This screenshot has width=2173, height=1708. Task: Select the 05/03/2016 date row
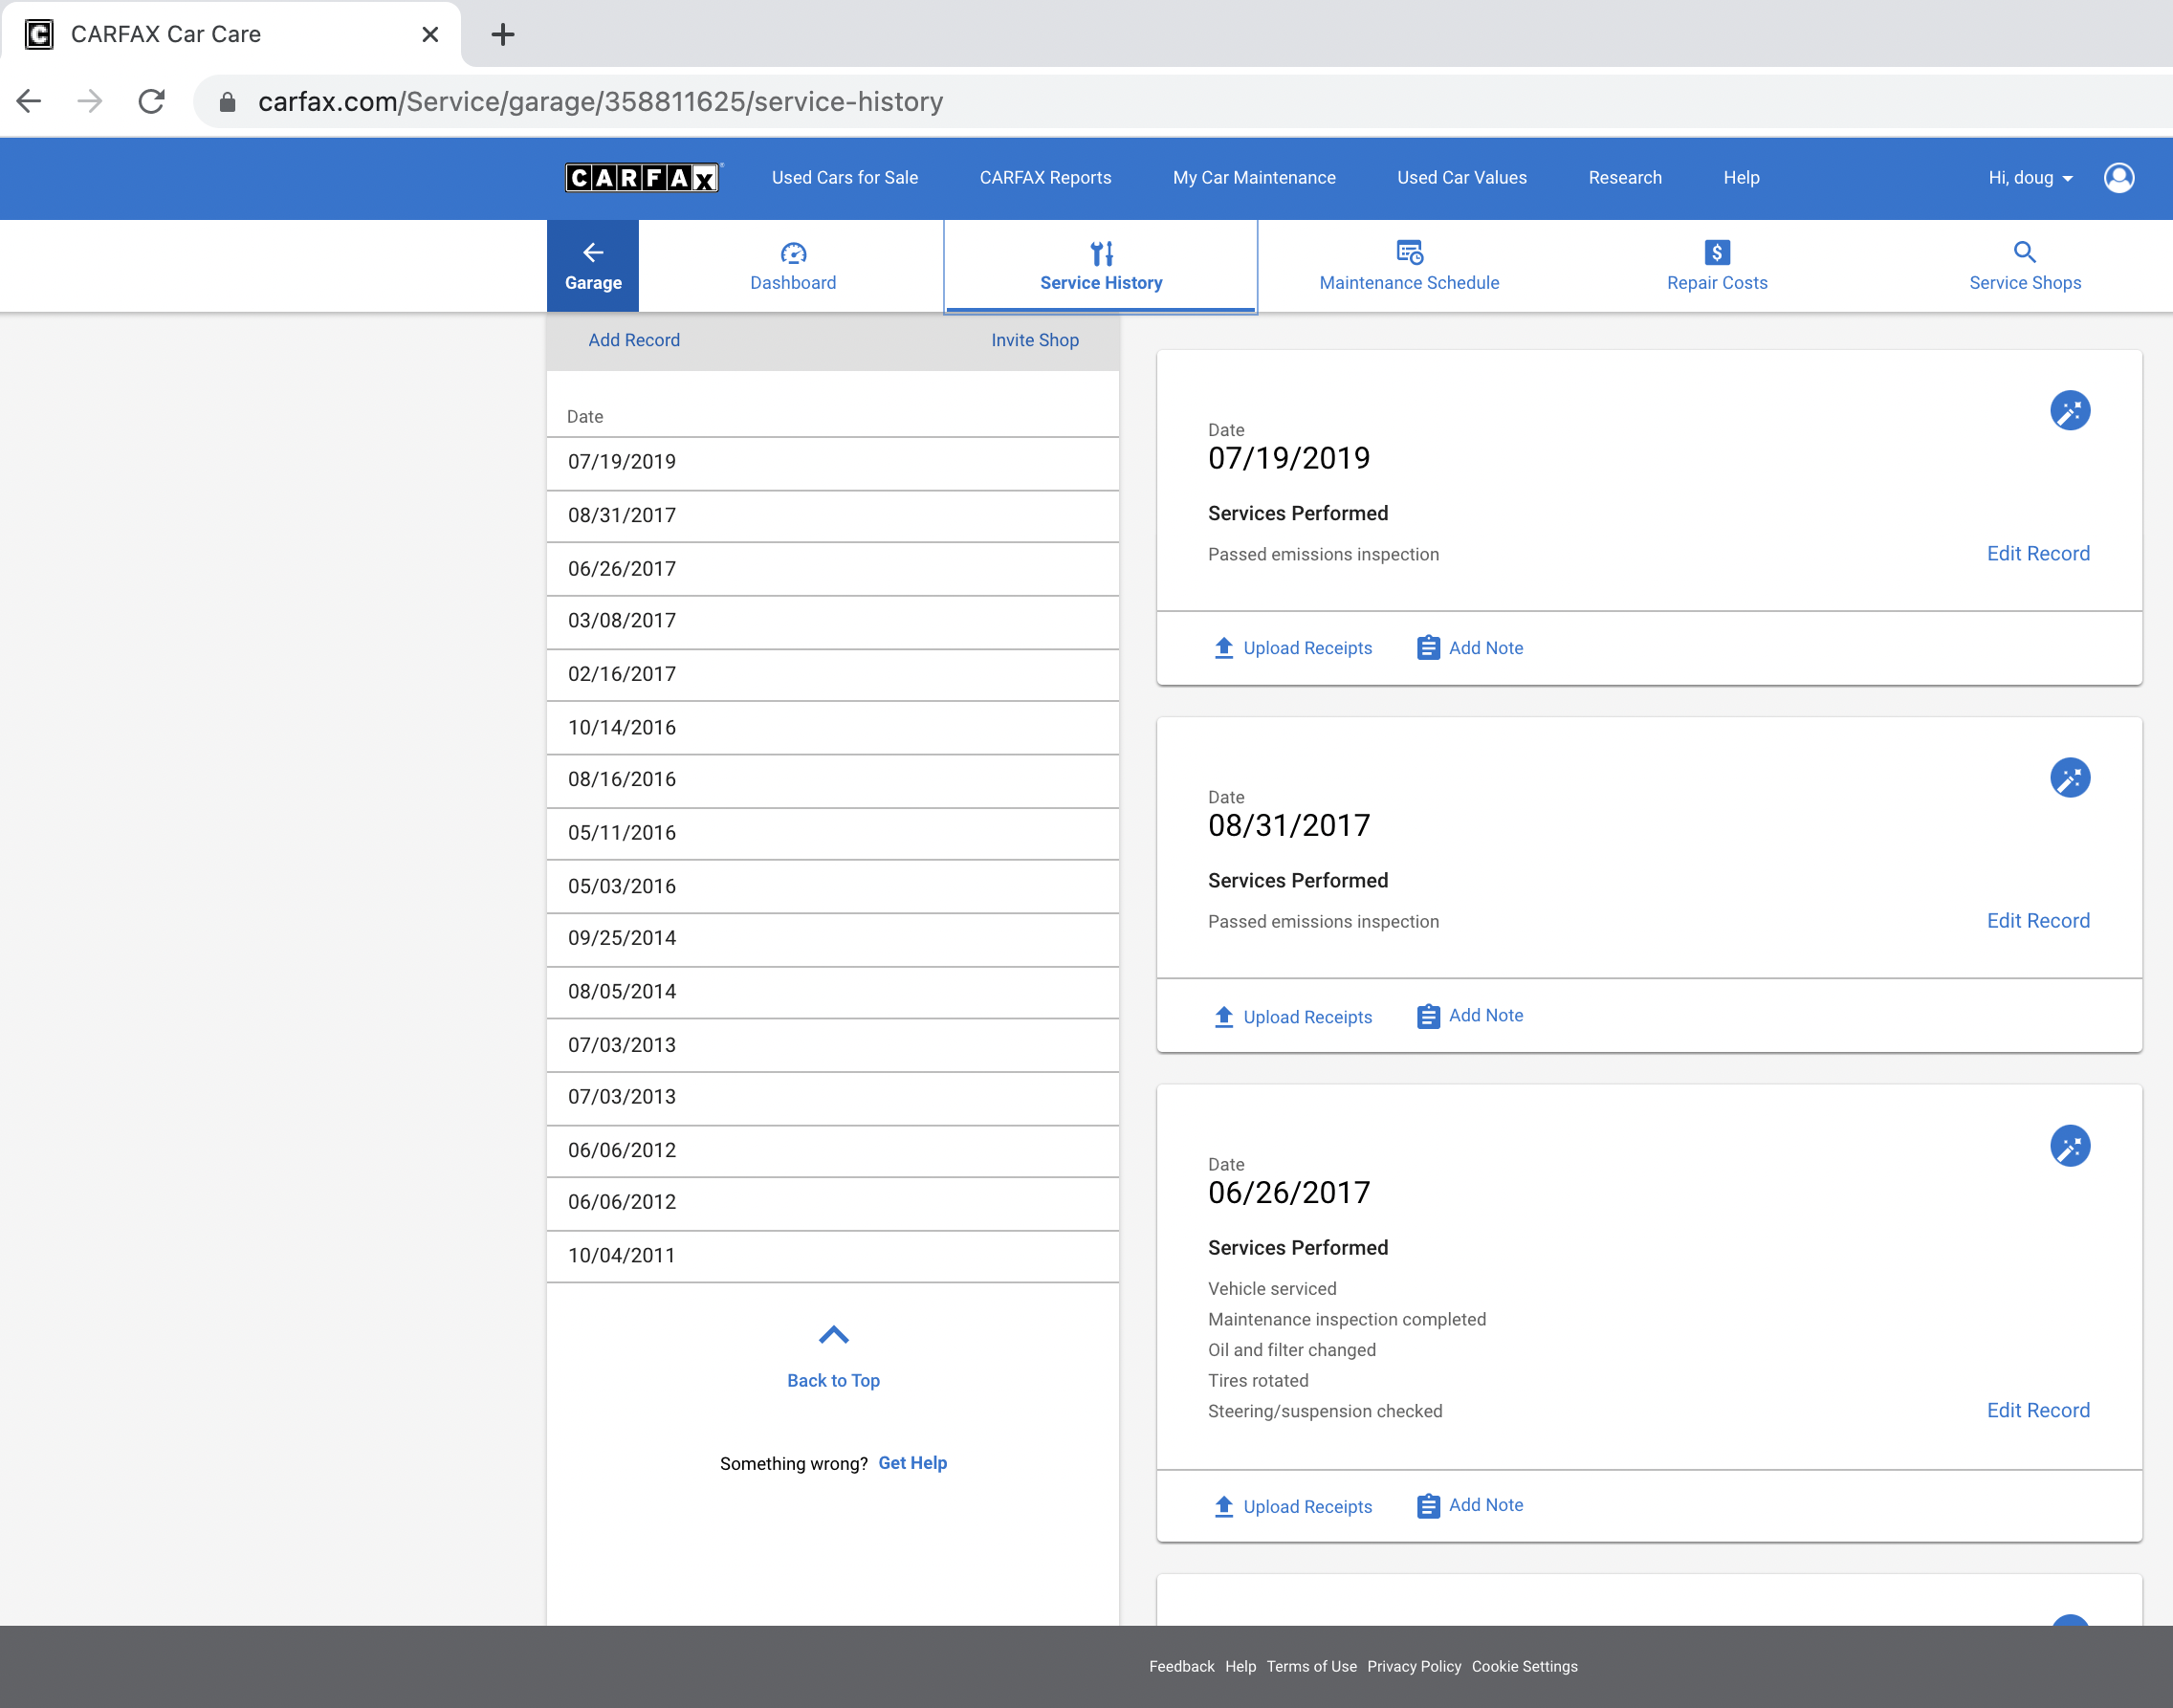tap(832, 887)
